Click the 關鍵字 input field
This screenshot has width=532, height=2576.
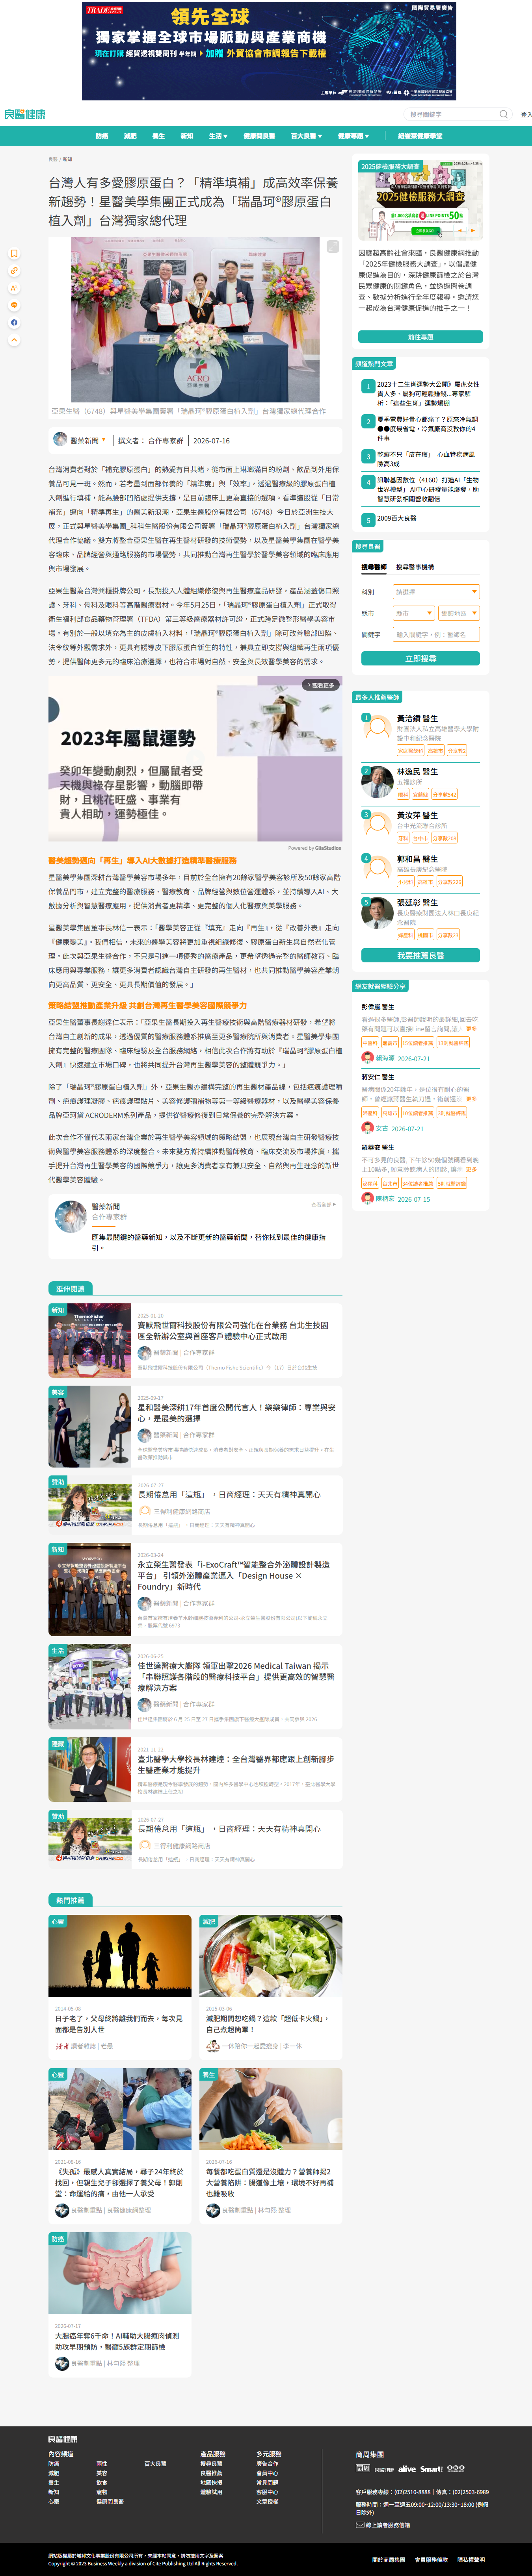tap(436, 634)
